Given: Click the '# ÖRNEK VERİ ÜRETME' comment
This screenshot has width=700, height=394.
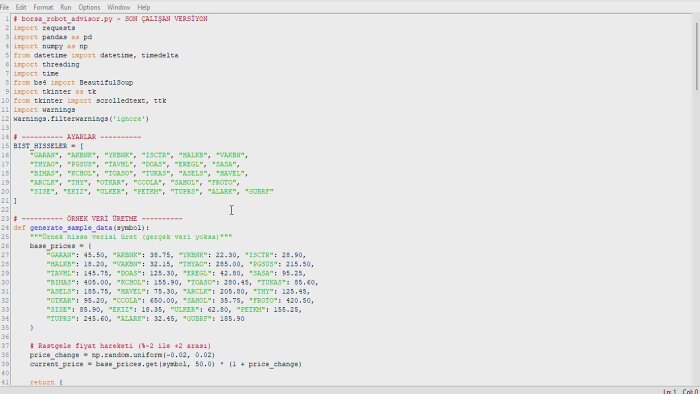Looking at the screenshot, I should pos(98,219).
